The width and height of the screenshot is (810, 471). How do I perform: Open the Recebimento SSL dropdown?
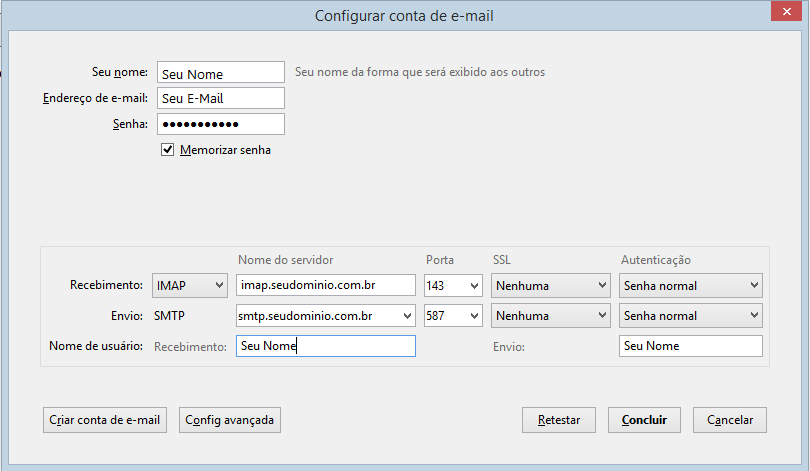(x=550, y=285)
